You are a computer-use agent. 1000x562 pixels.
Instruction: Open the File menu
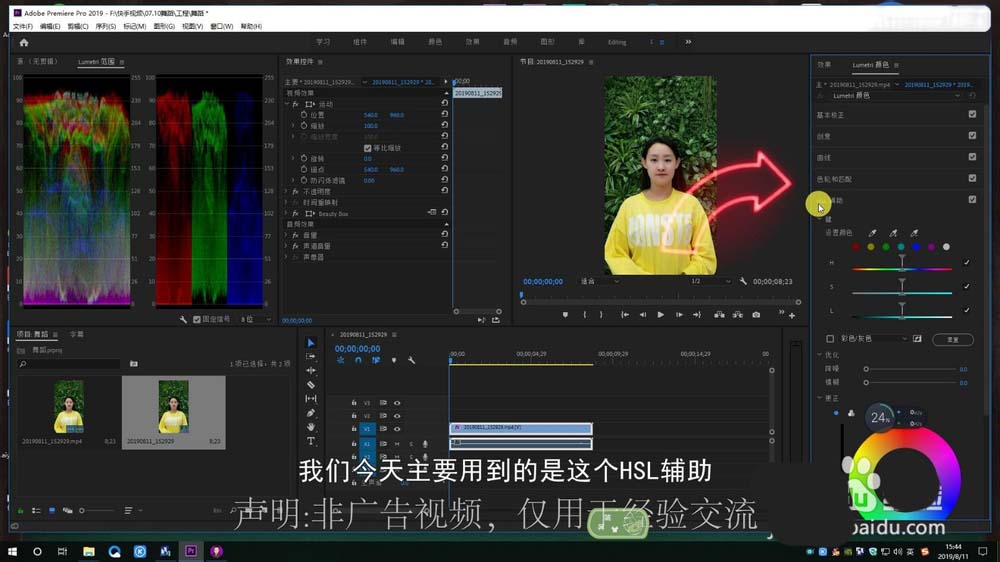tap(22, 26)
